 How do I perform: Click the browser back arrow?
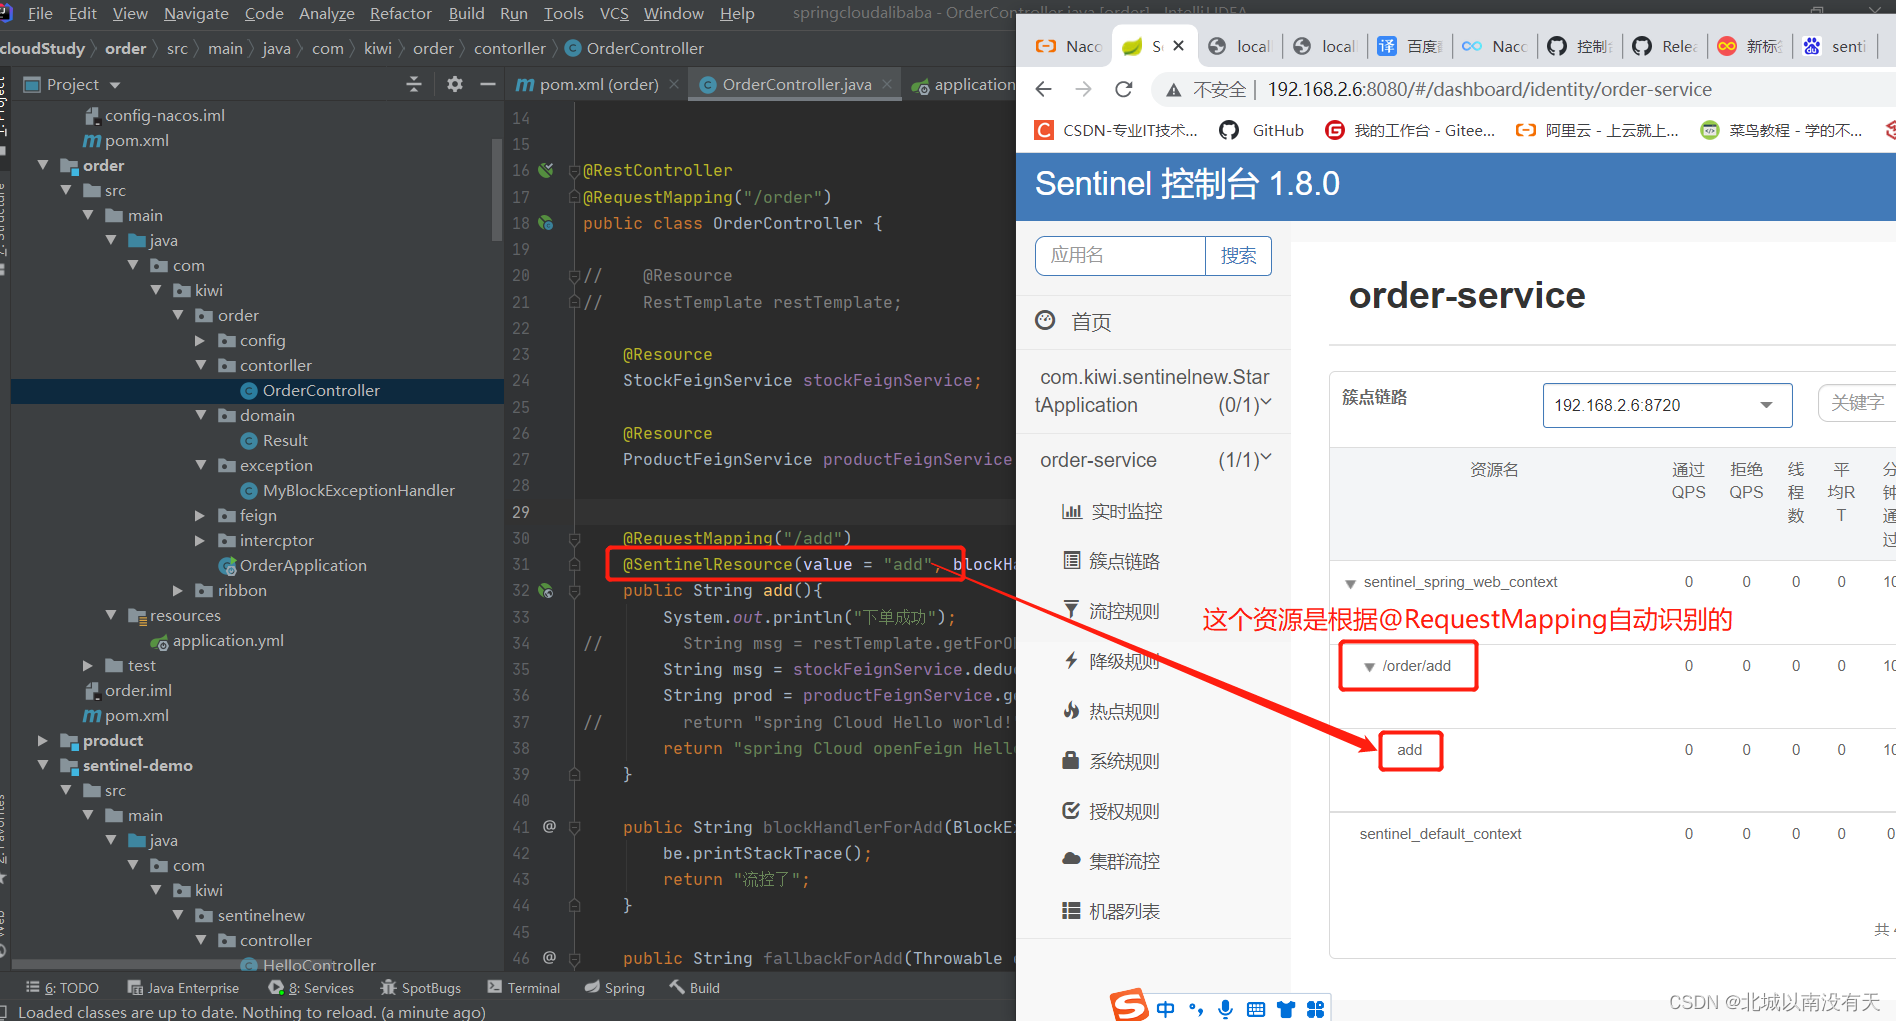1043,89
